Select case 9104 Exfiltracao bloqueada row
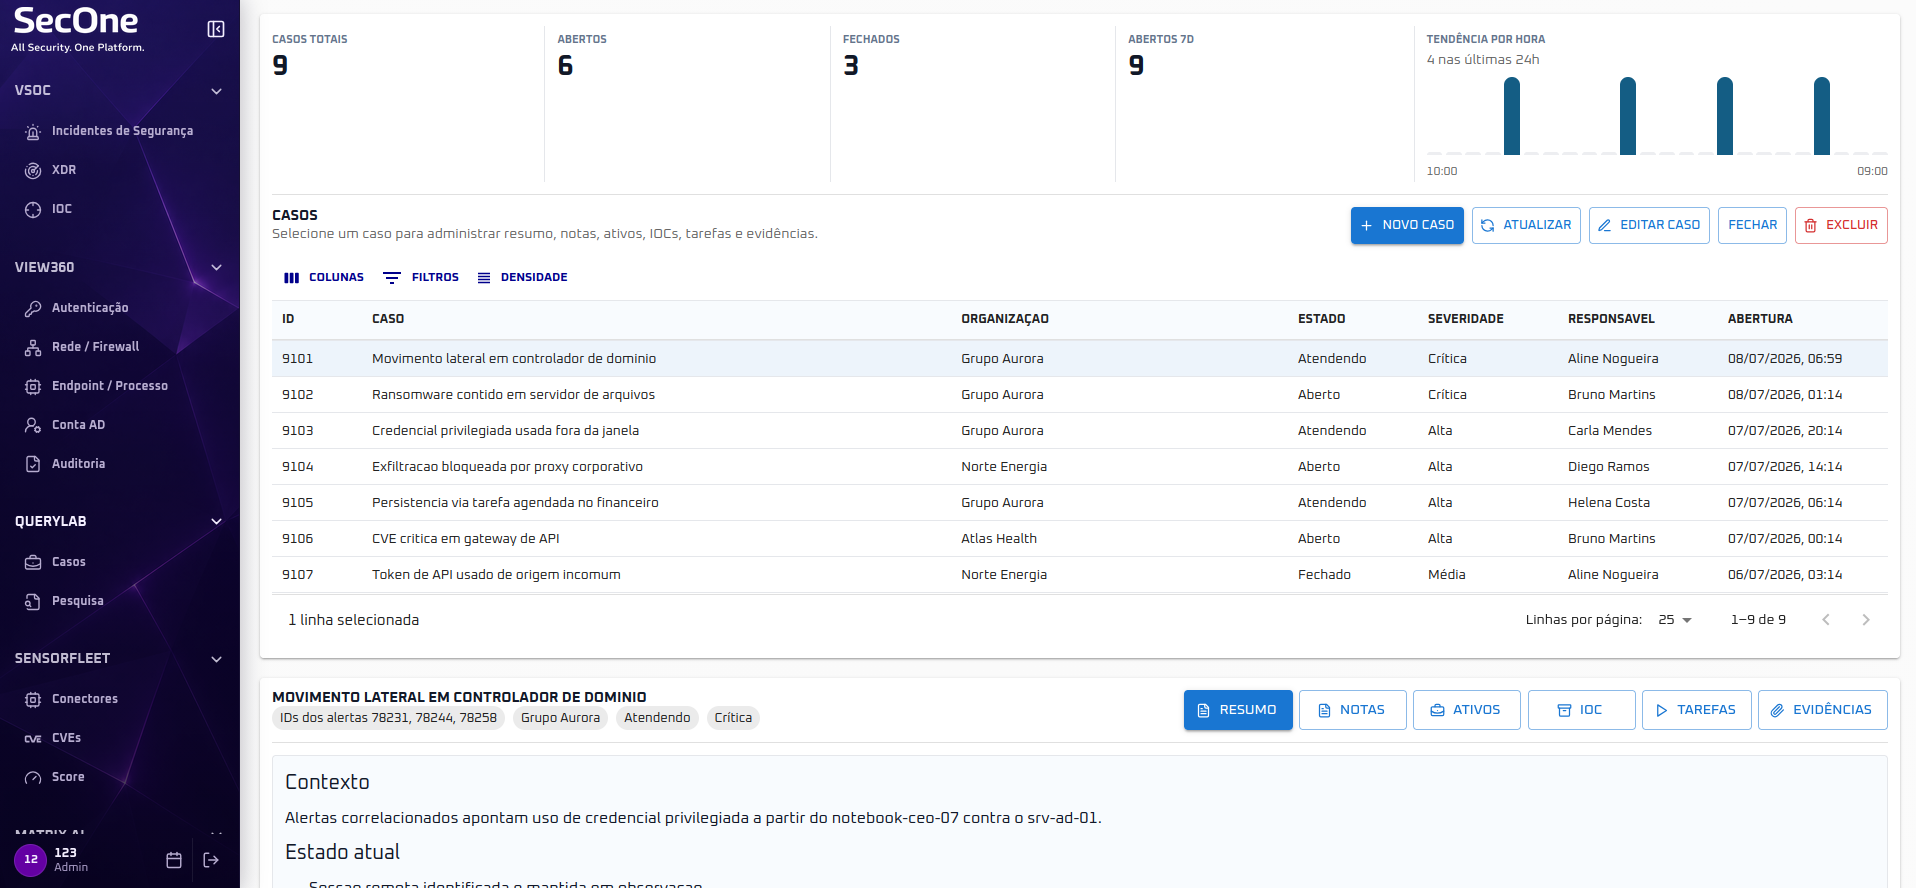The width and height of the screenshot is (1916, 888). pyautogui.click(x=1079, y=467)
